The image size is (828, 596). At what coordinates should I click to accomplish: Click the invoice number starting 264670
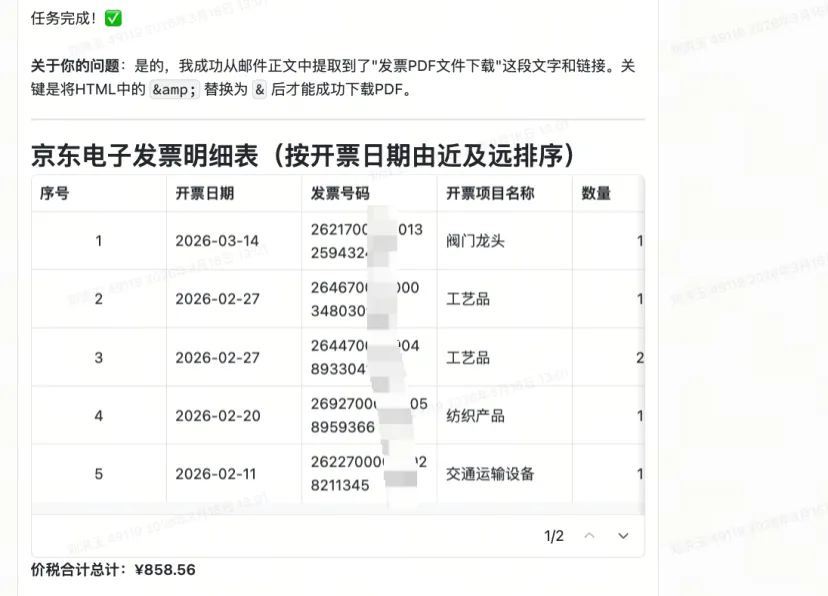tap(365, 299)
